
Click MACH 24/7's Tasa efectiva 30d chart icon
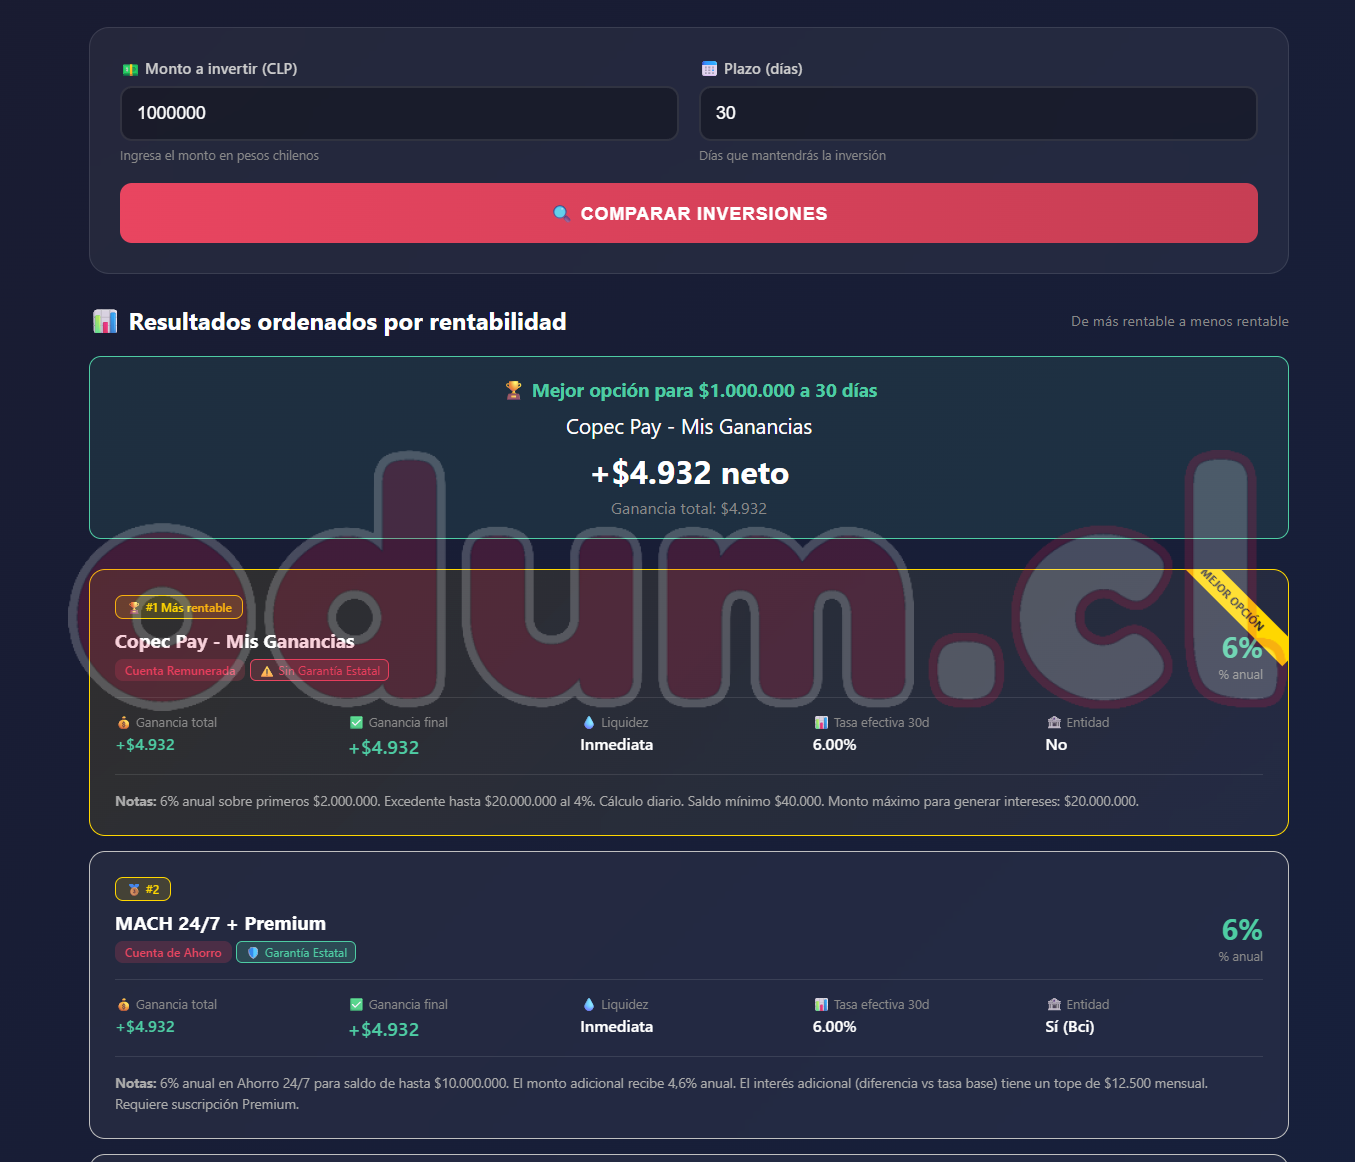point(821,1005)
